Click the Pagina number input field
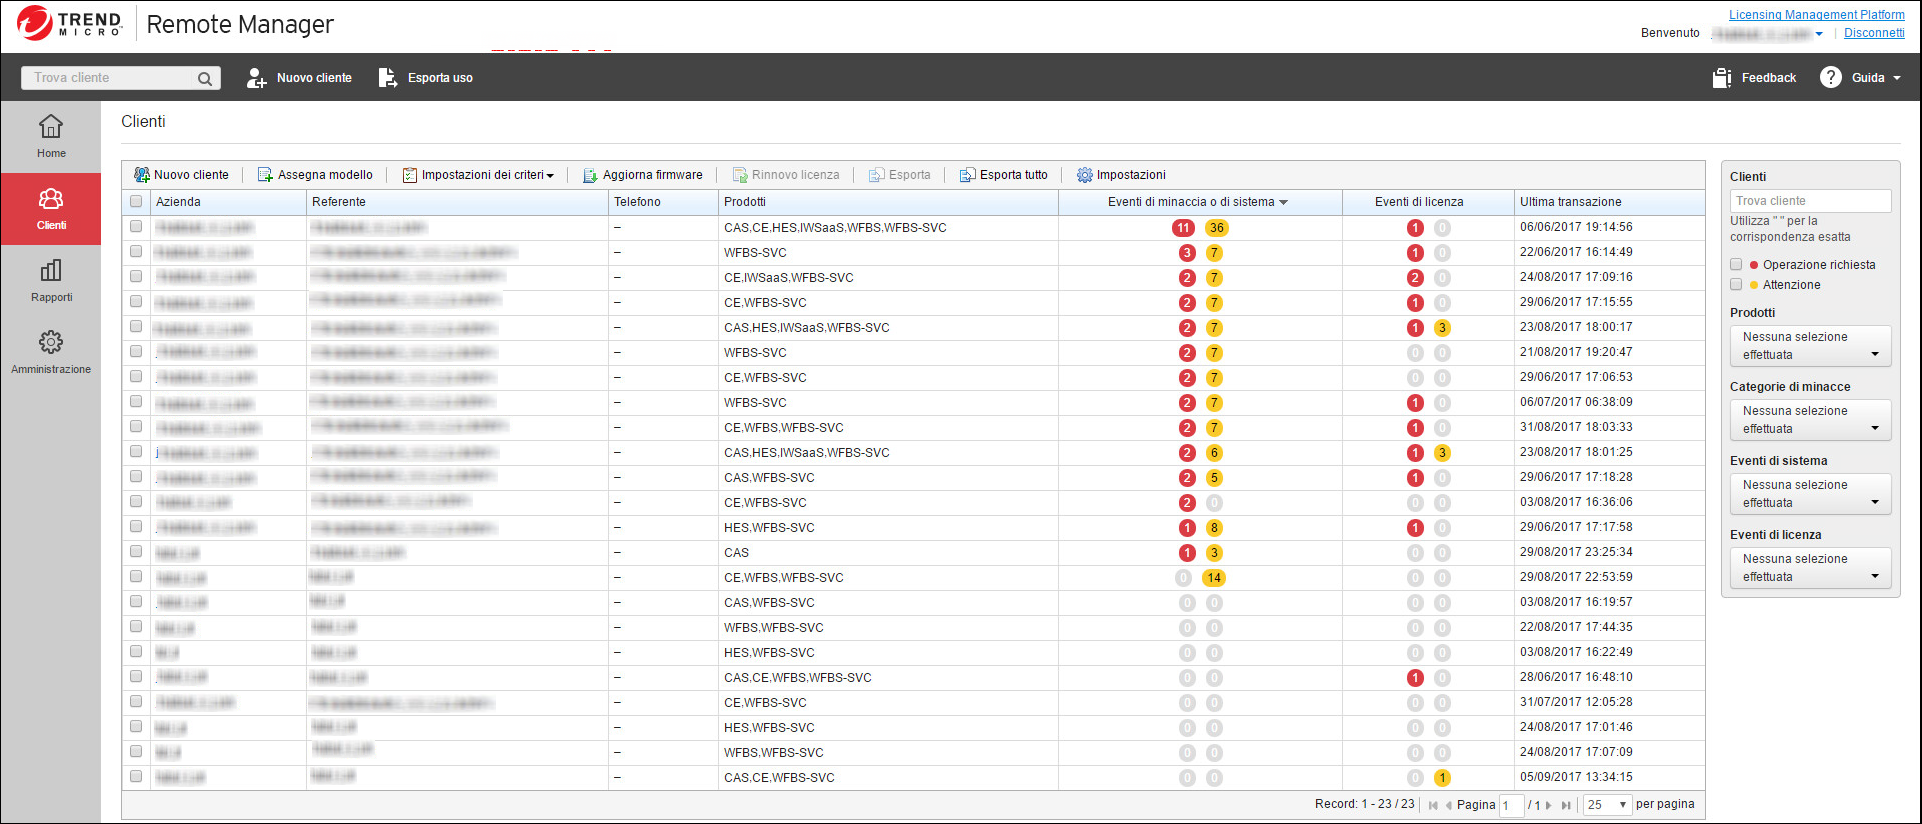Image resolution: width=1922 pixels, height=824 pixels. [1511, 805]
